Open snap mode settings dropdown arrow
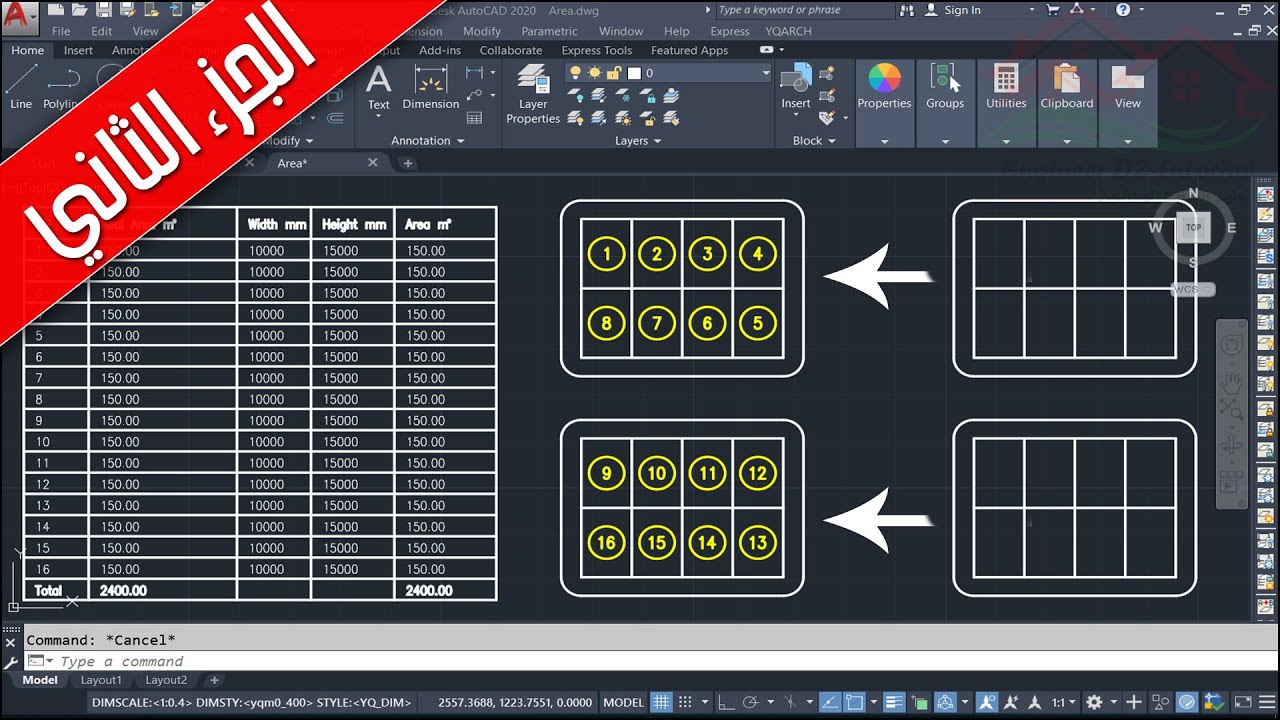The width and height of the screenshot is (1280, 720). point(703,702)
